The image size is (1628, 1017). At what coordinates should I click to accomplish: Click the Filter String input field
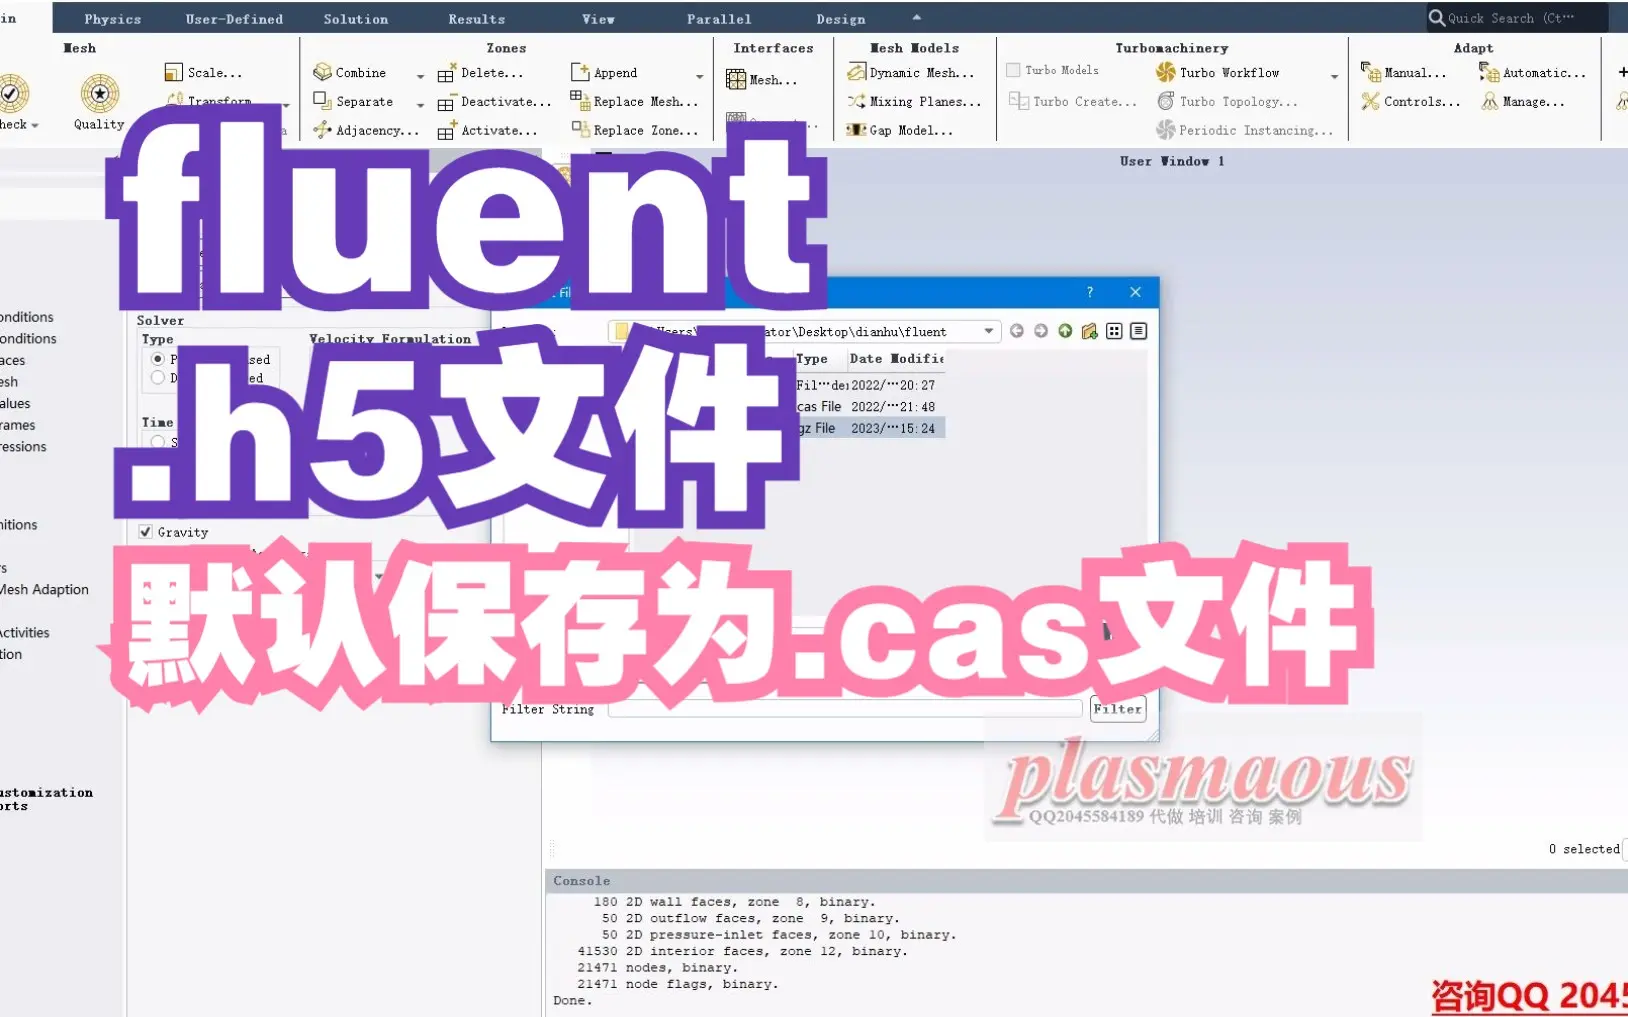coord(845,709)
